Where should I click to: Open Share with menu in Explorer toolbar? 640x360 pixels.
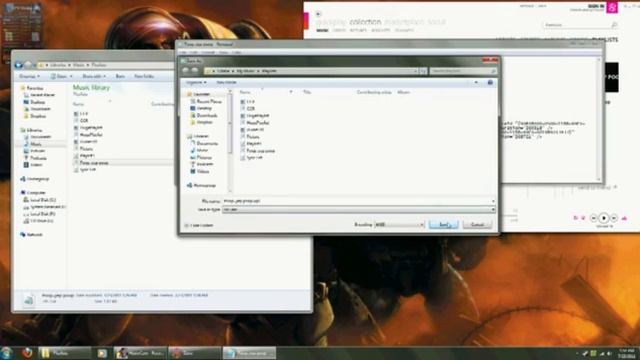94,76
